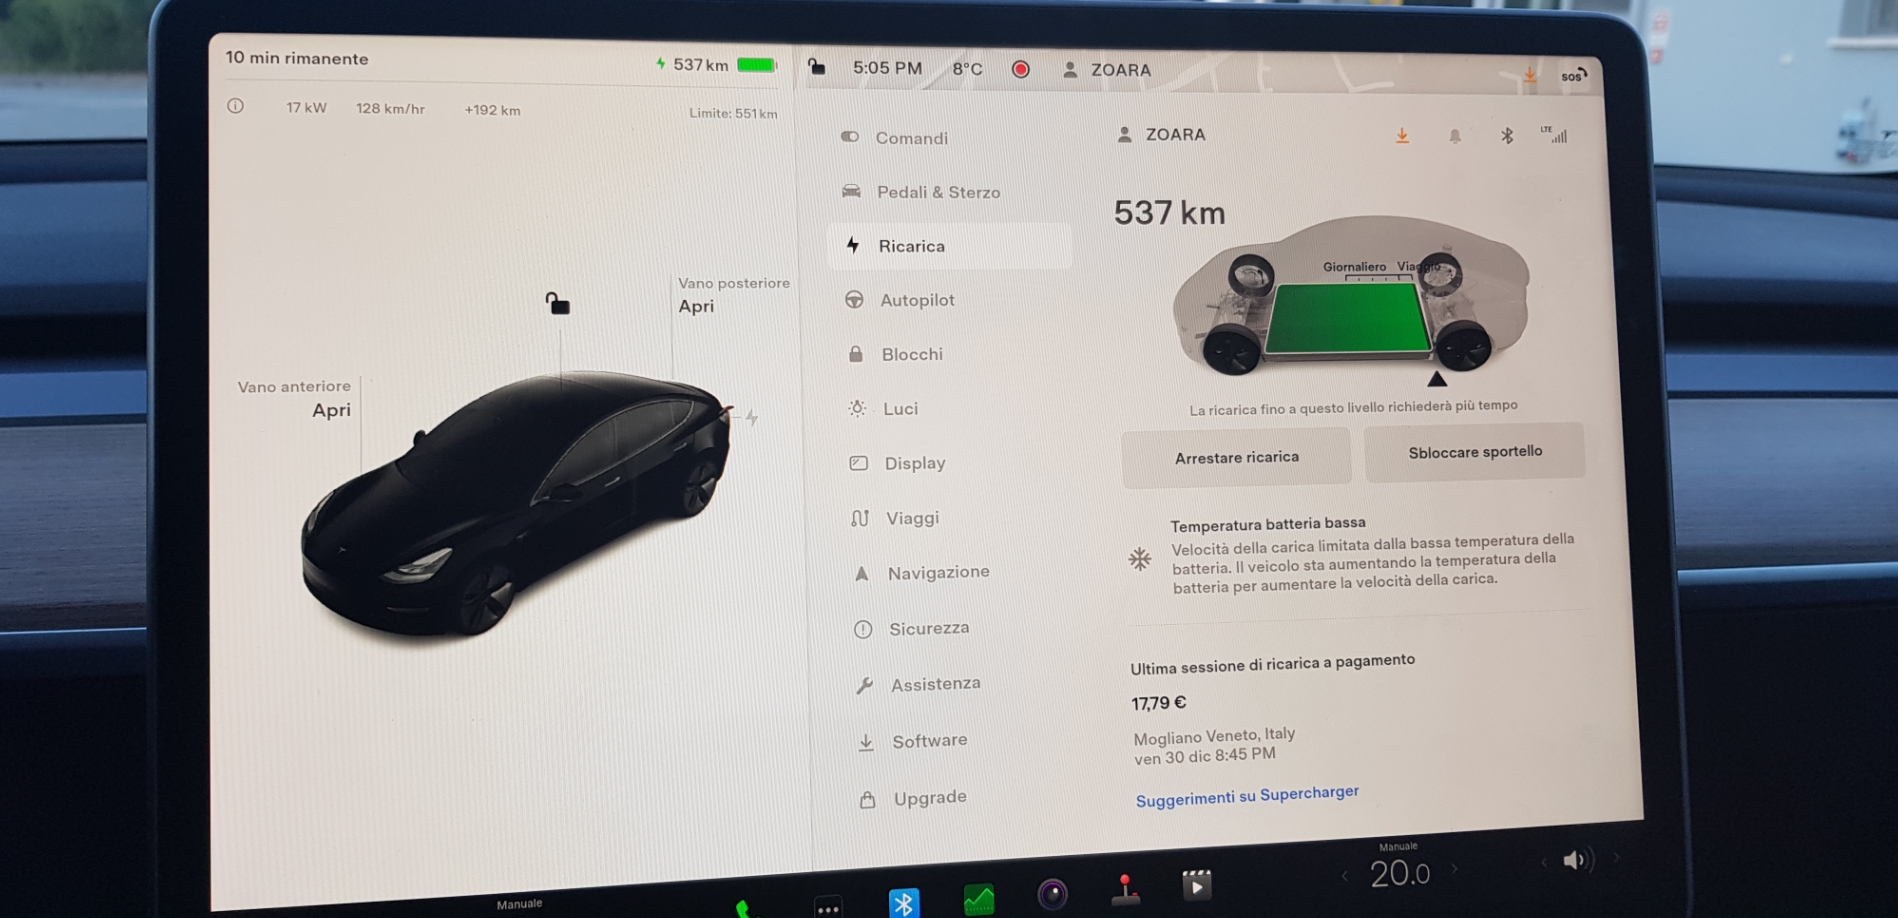The height and width of the screenshot is (918, 1898).
Task: Tap the black charge limit triangle marker
Action: [x=1436, y=378]
